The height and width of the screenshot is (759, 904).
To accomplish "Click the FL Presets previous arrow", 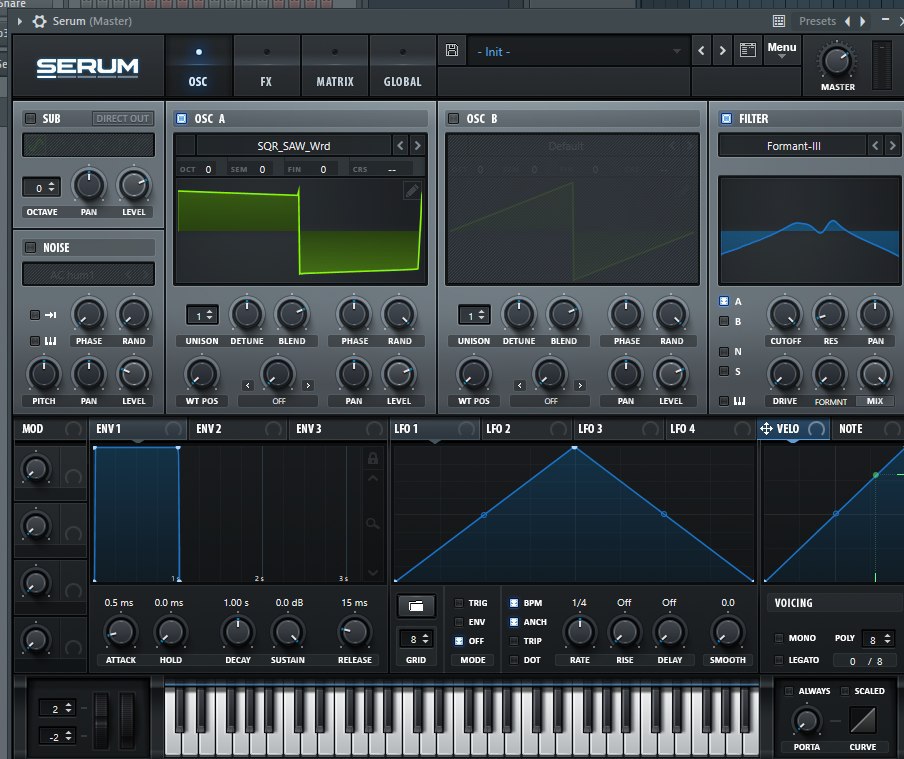I will 847,21.
